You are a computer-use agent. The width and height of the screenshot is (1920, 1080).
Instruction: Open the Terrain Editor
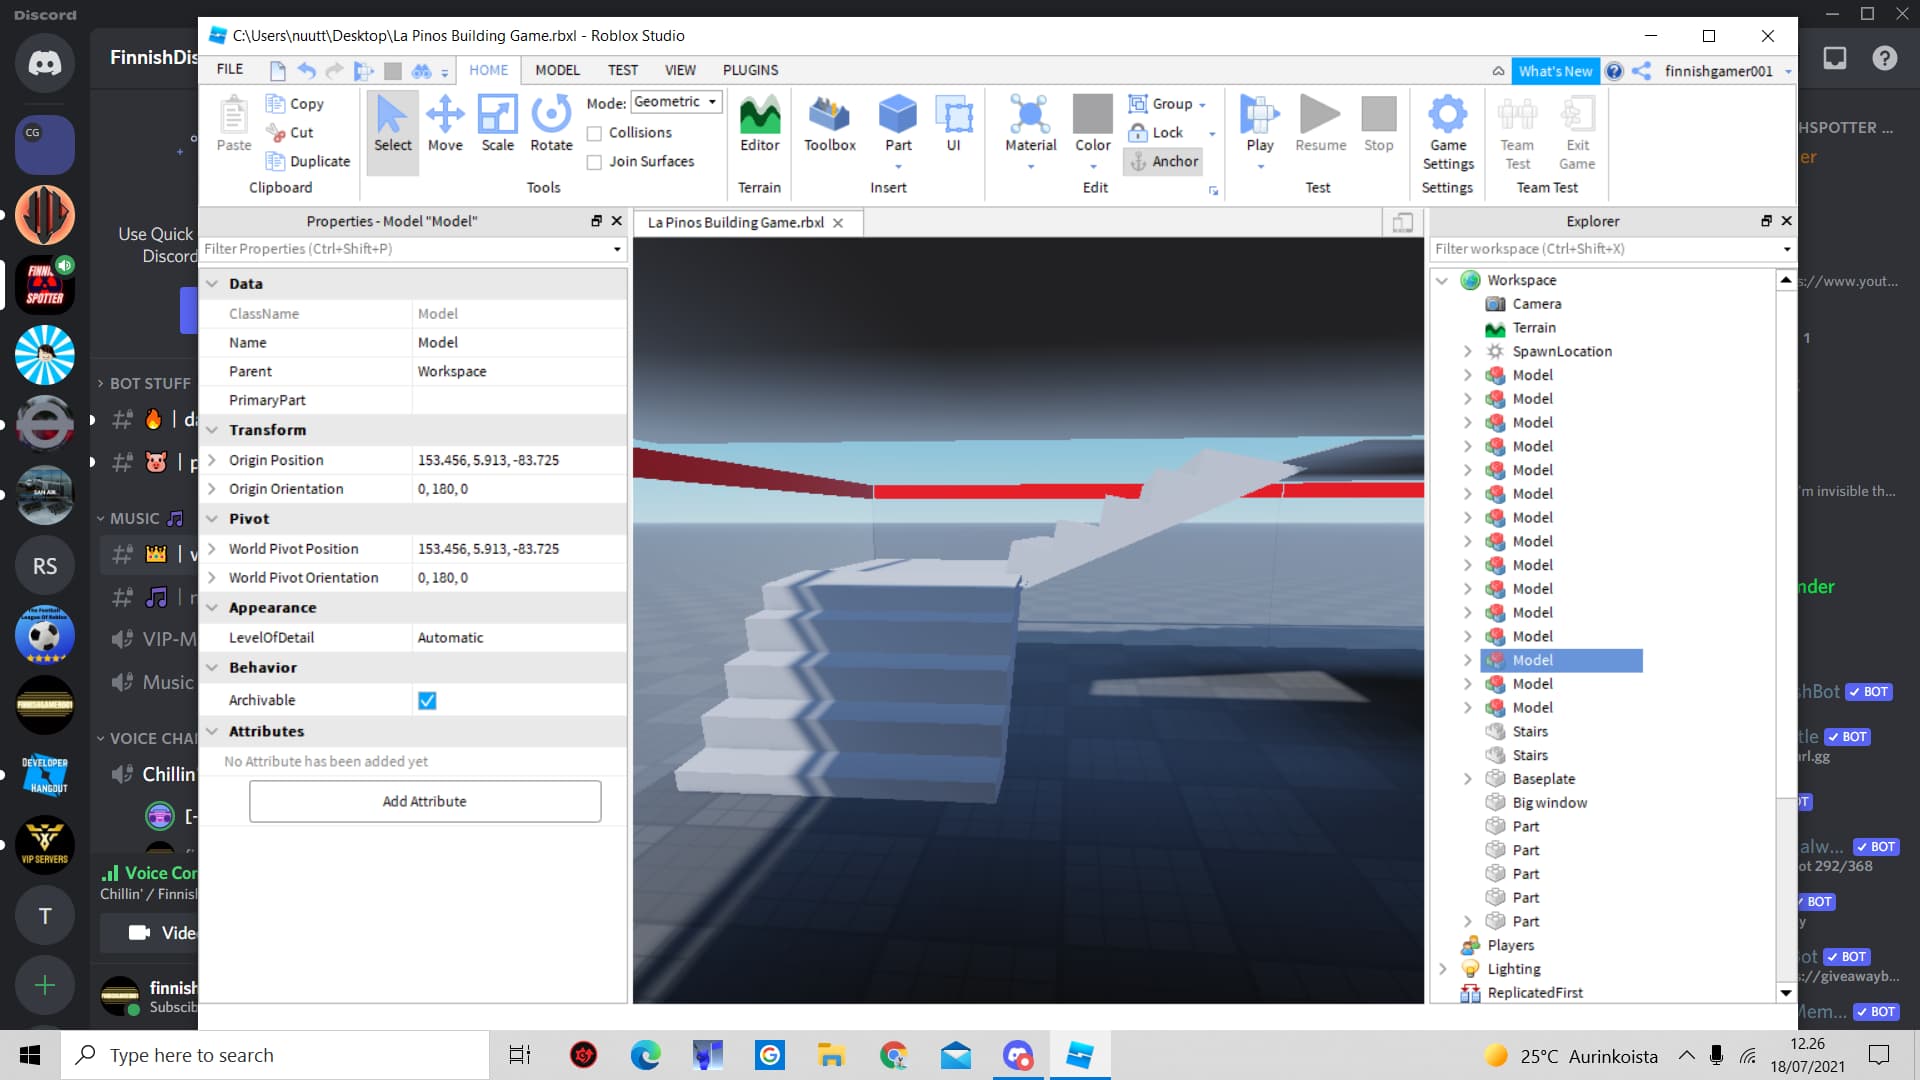pos(759,124)
